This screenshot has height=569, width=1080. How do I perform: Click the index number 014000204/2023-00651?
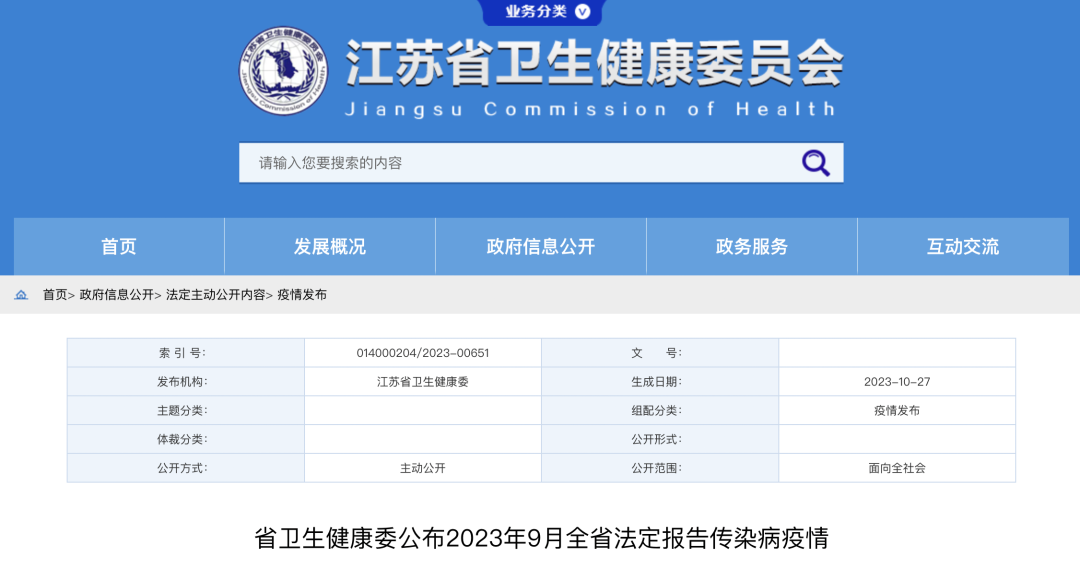(x=422, y=353)
